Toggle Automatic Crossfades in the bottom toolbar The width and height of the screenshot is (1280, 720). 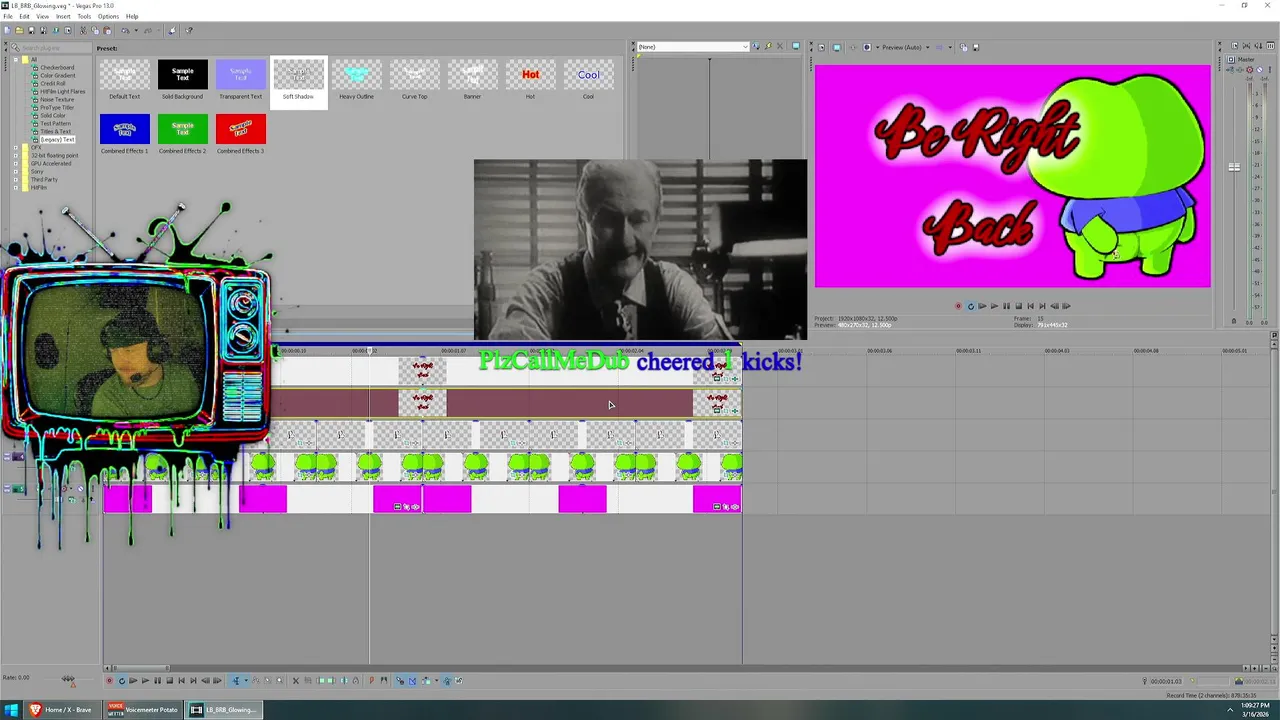pos(412,681)
